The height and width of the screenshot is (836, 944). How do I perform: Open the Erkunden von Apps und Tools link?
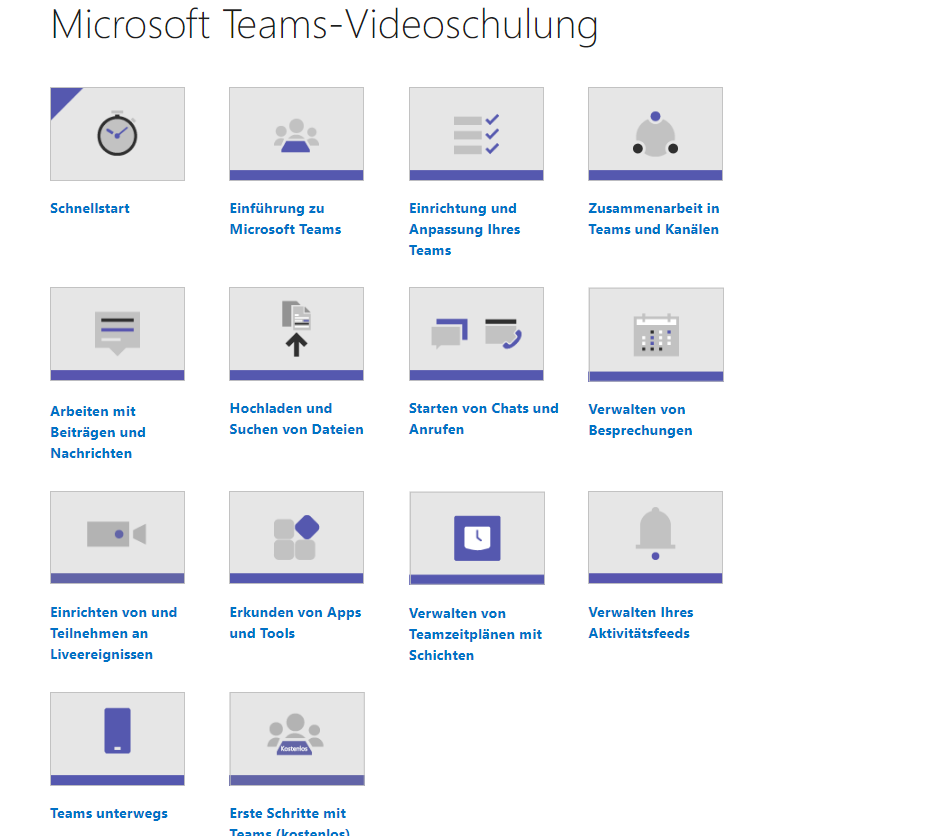(295, 623)
